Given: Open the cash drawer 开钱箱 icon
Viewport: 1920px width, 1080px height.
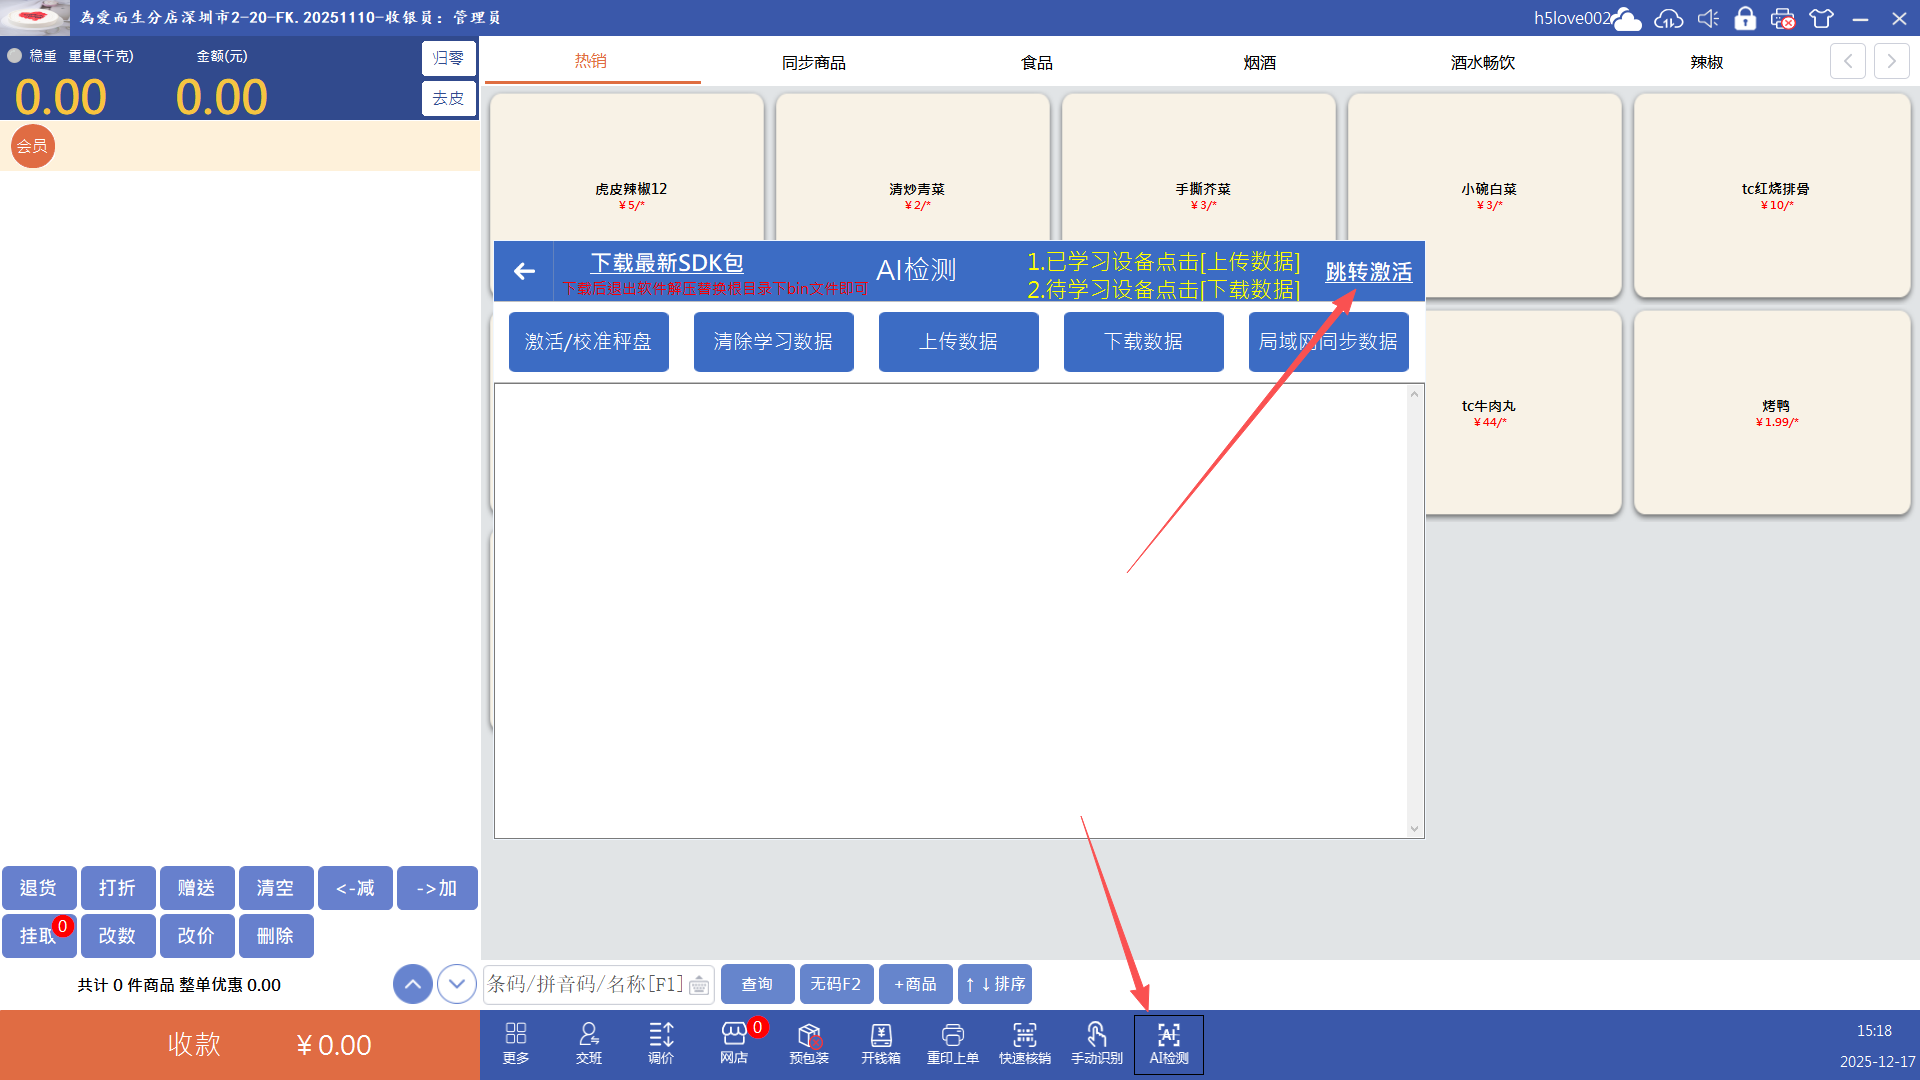Looking at the screenshot, I should [x=880, y=1043].
